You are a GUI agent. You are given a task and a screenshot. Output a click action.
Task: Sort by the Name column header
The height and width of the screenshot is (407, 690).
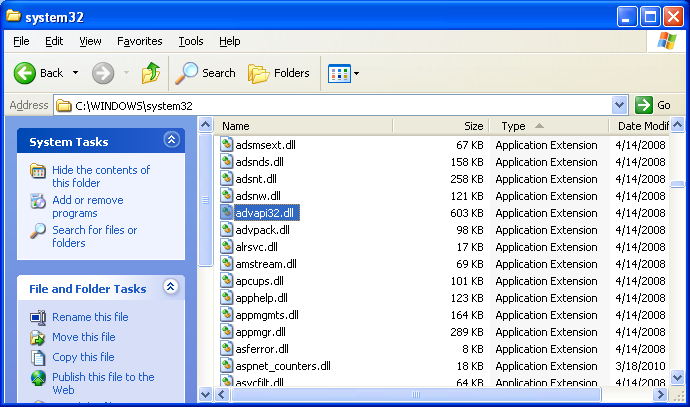click(x=304, y=126)
